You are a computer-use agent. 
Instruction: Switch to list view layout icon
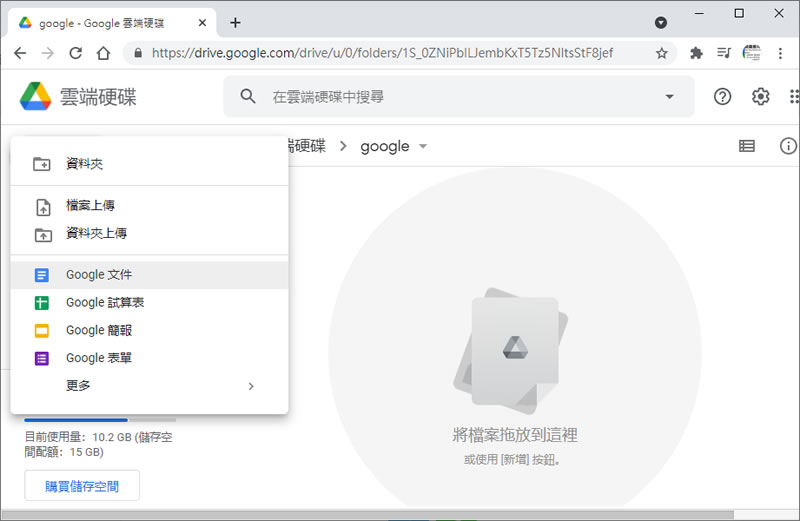point(747,146)
